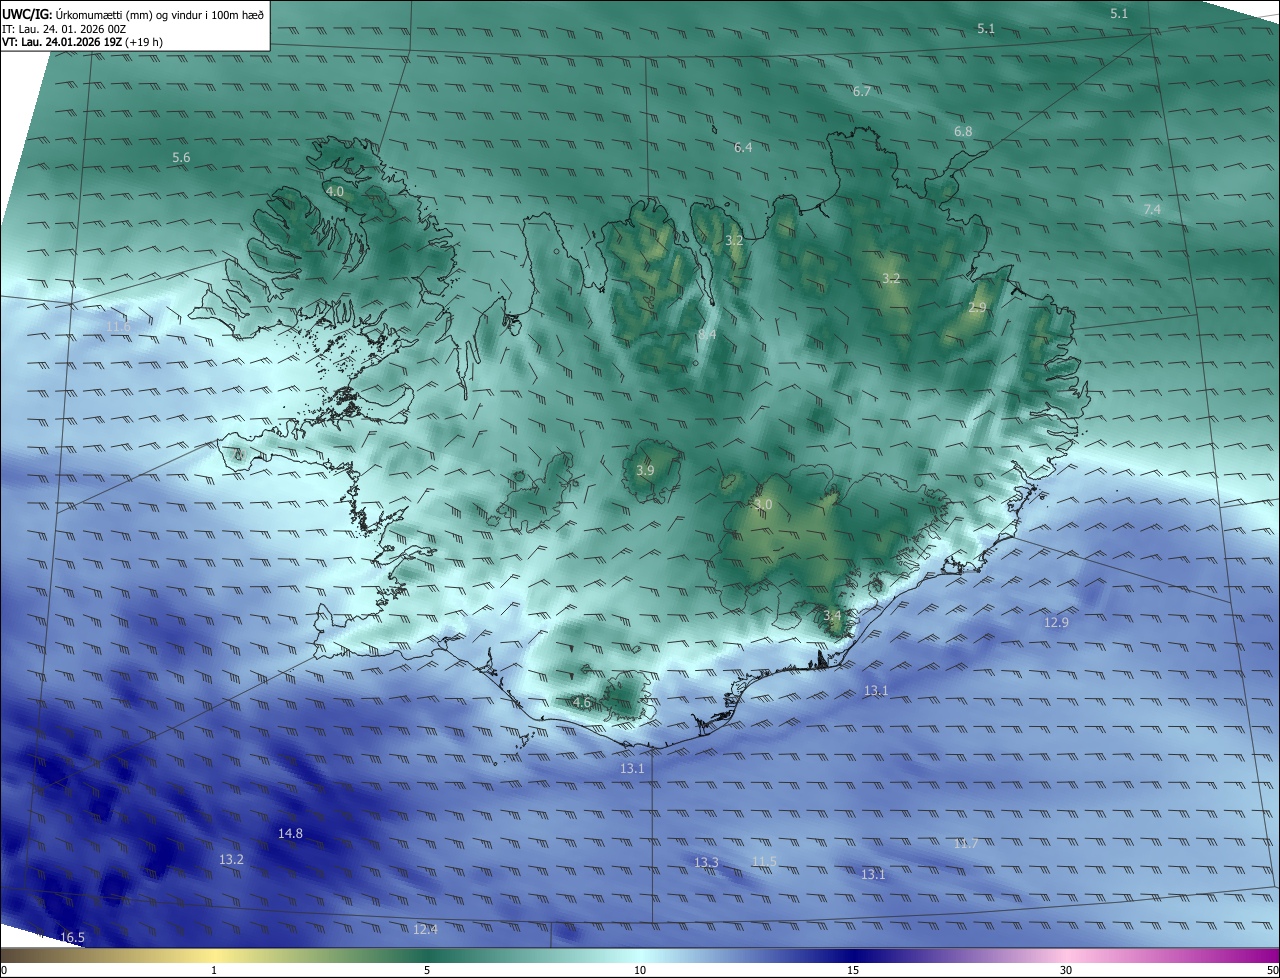Click the 11.7 value label on the map
This screenshot has height=978, width=1280.
965,844
